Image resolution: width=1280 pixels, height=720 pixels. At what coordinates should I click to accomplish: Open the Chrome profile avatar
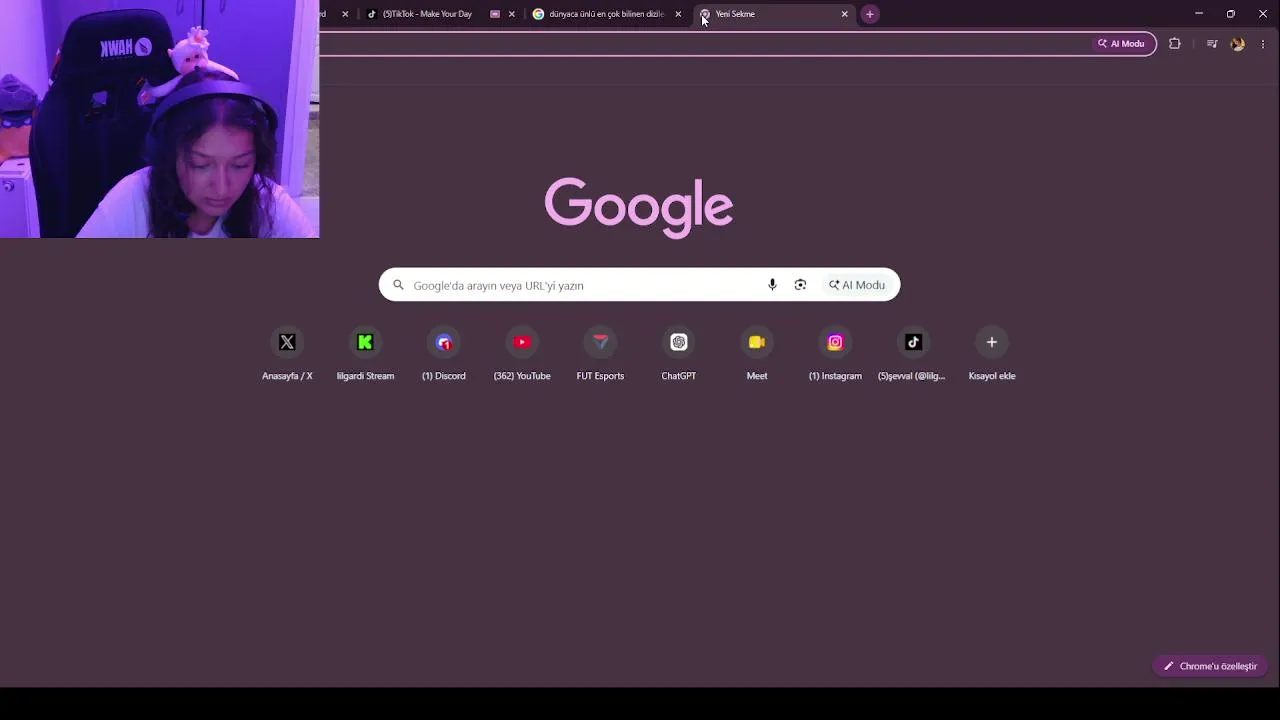pyautogui.click(x=1238, y=44)
